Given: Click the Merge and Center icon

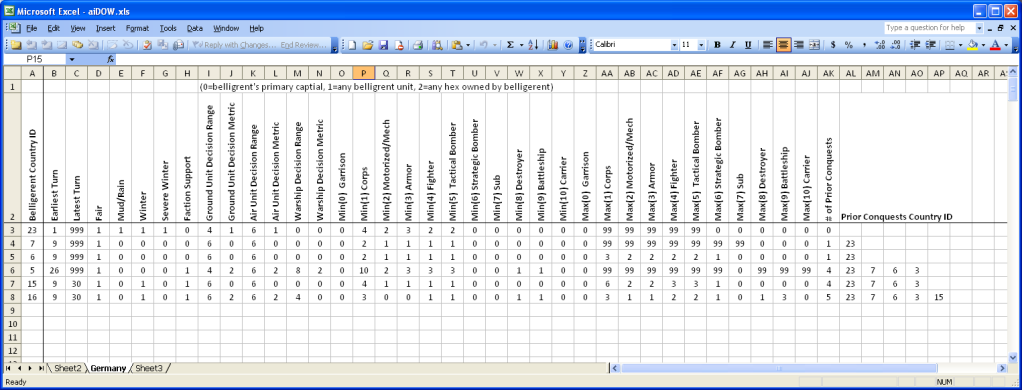Looking at the screenshot, I should 814,45.
